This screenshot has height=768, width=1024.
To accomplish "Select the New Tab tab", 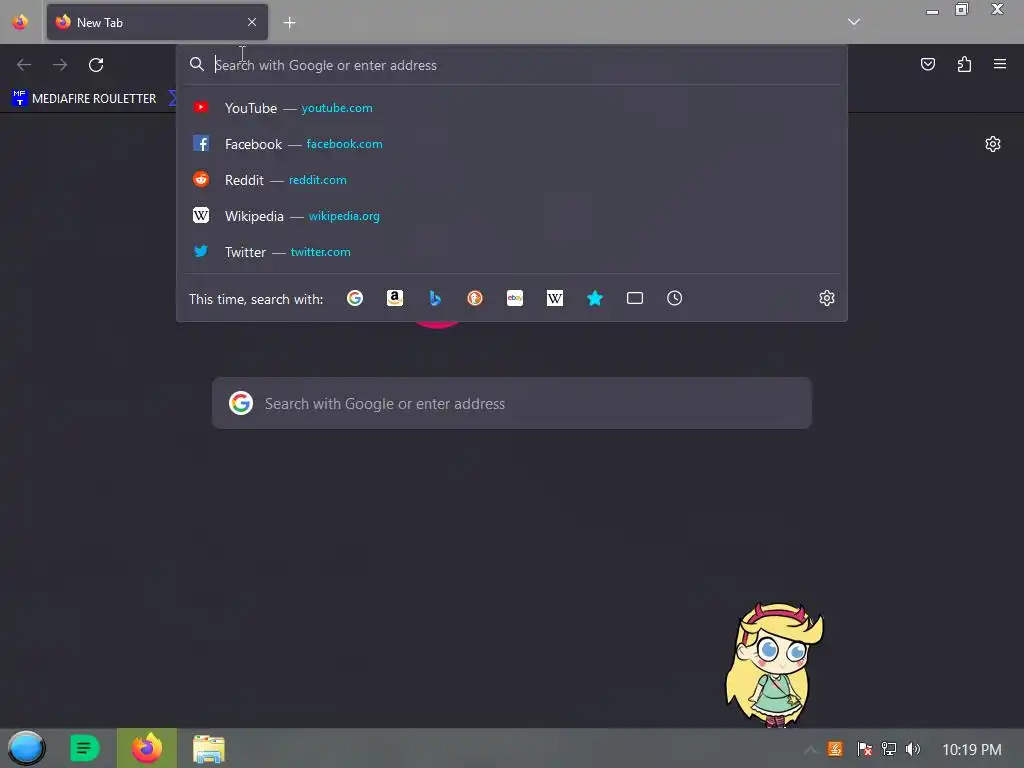I will tap(157, 22).
